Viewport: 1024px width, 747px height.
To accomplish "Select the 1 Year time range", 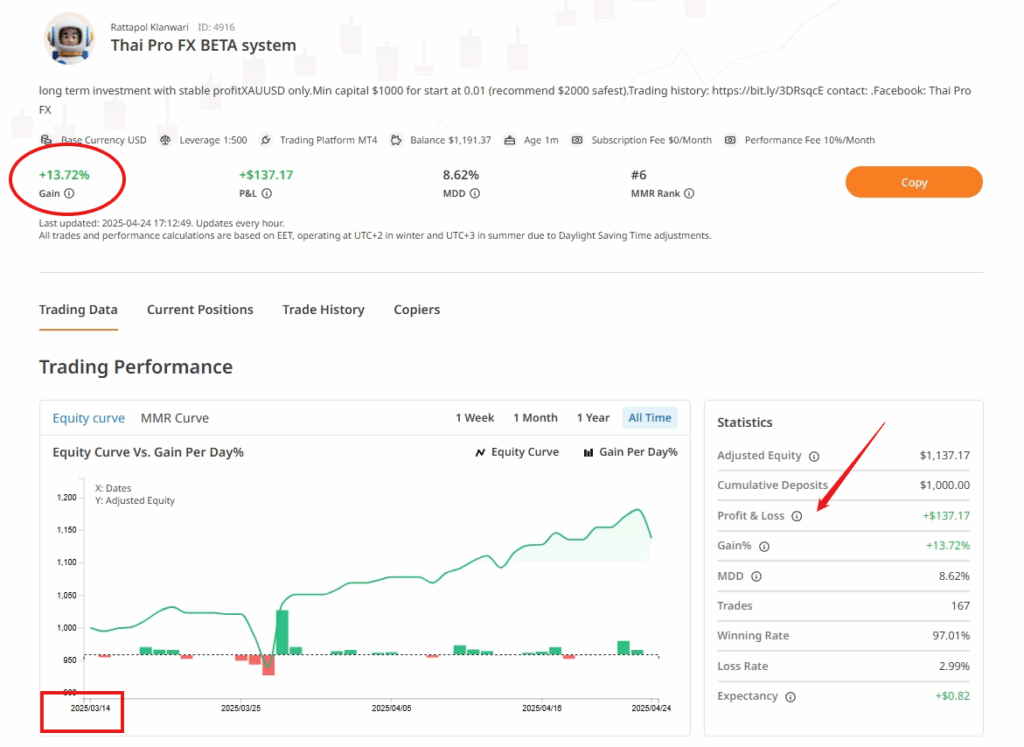I will 593,418.
